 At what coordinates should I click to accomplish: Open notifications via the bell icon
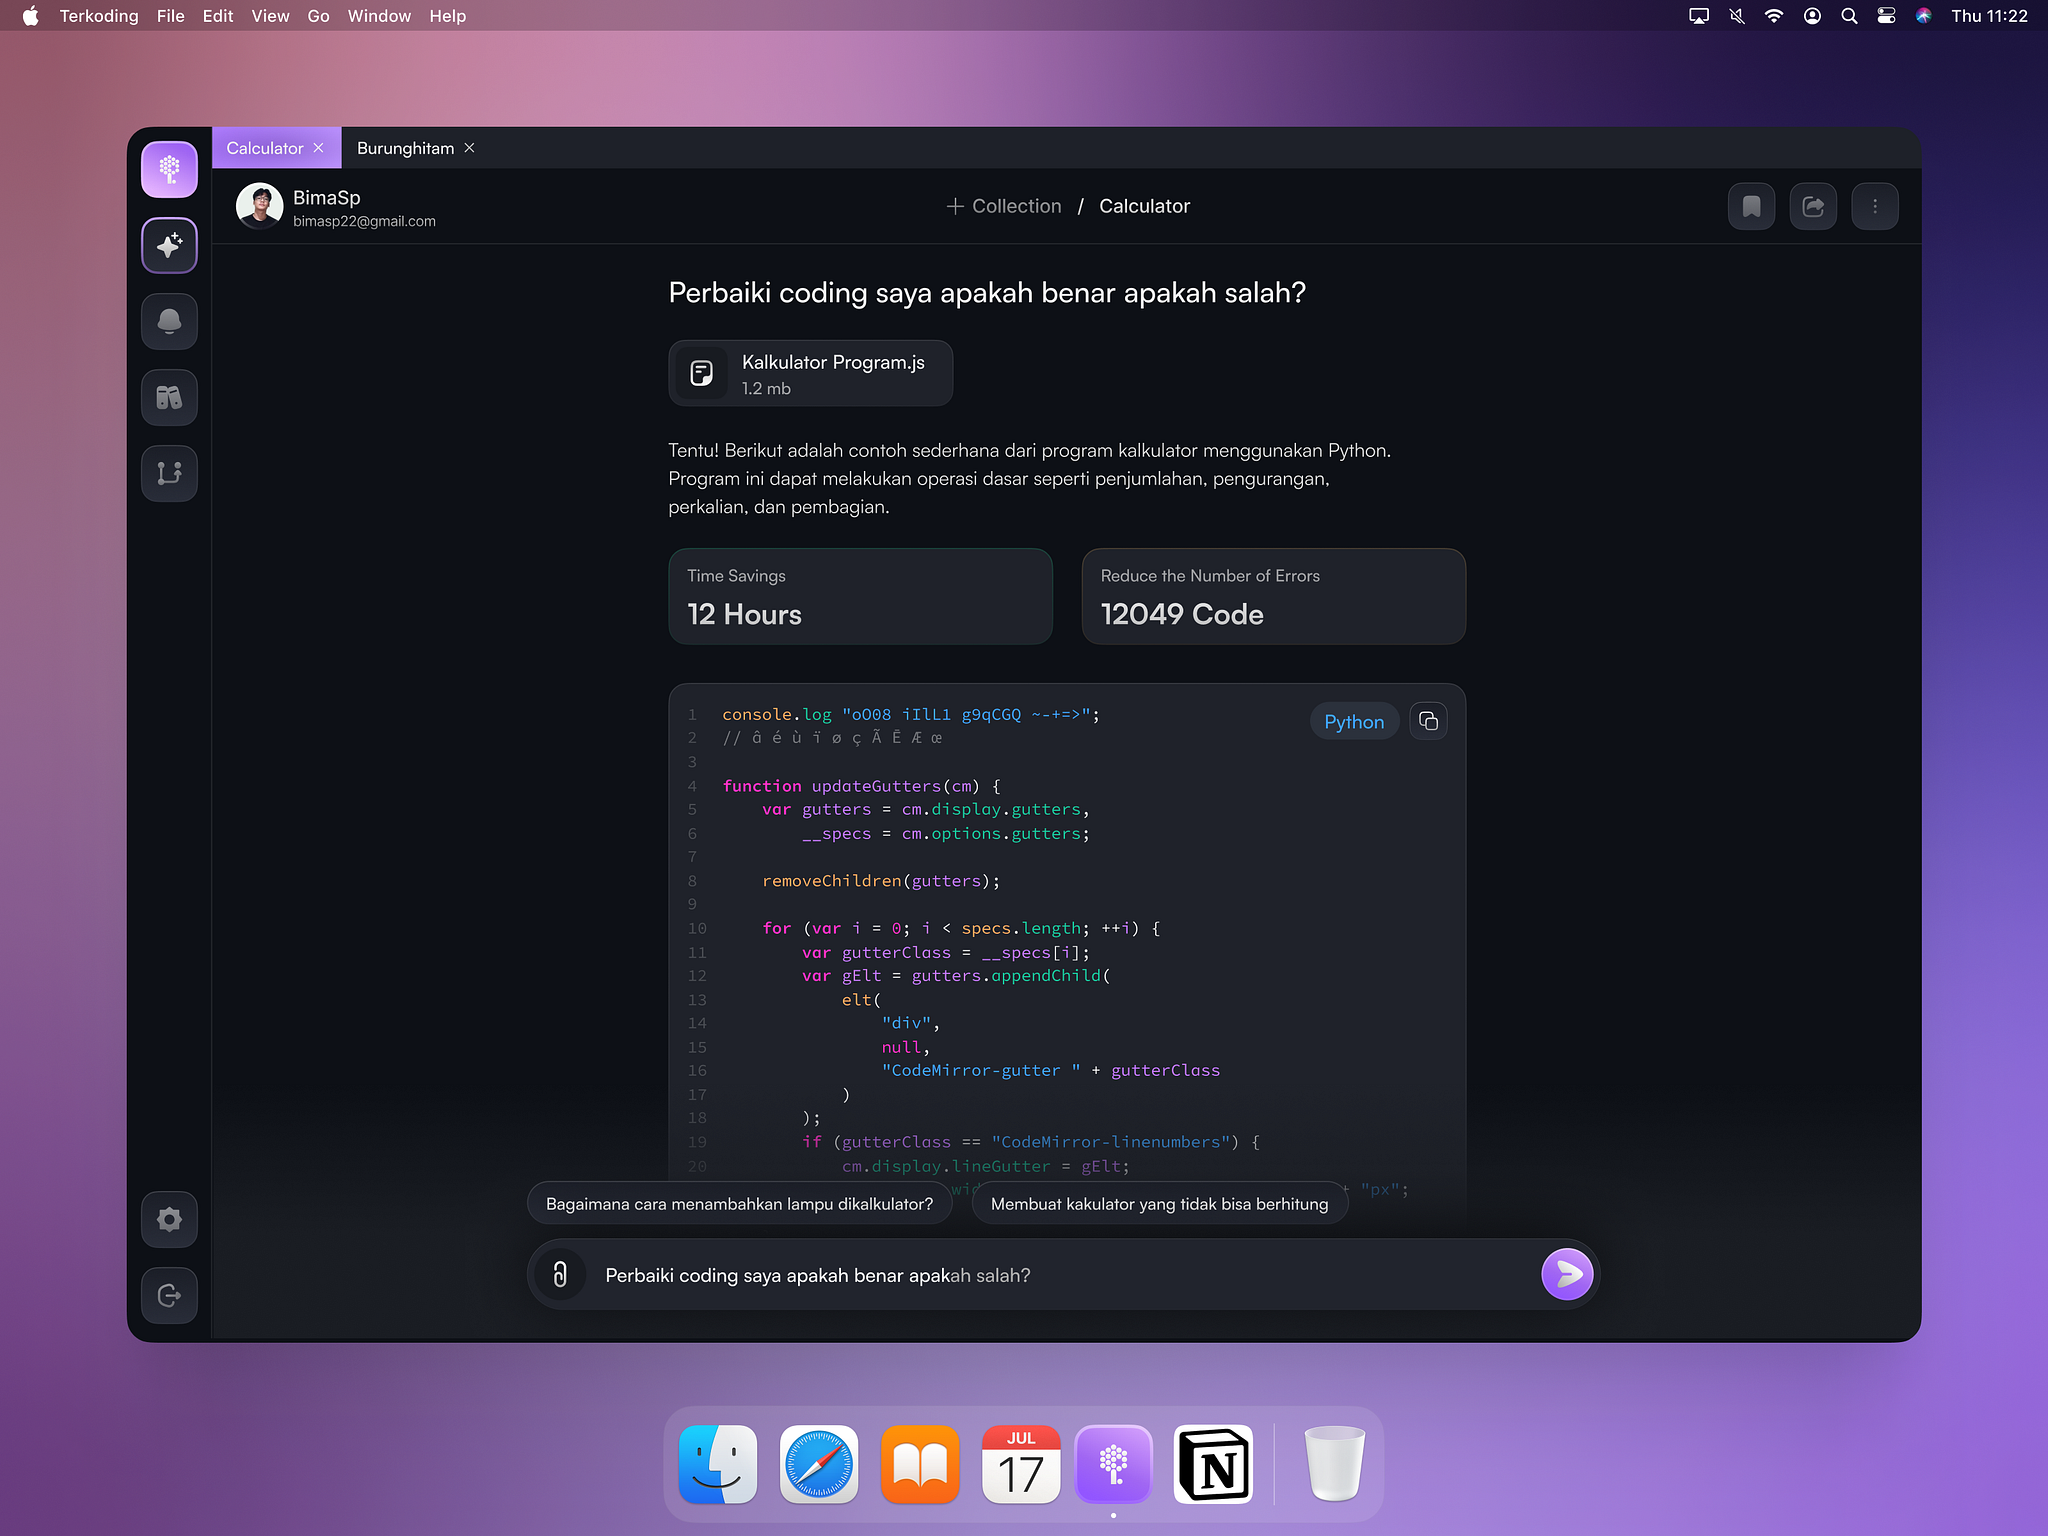pos(169,321)
